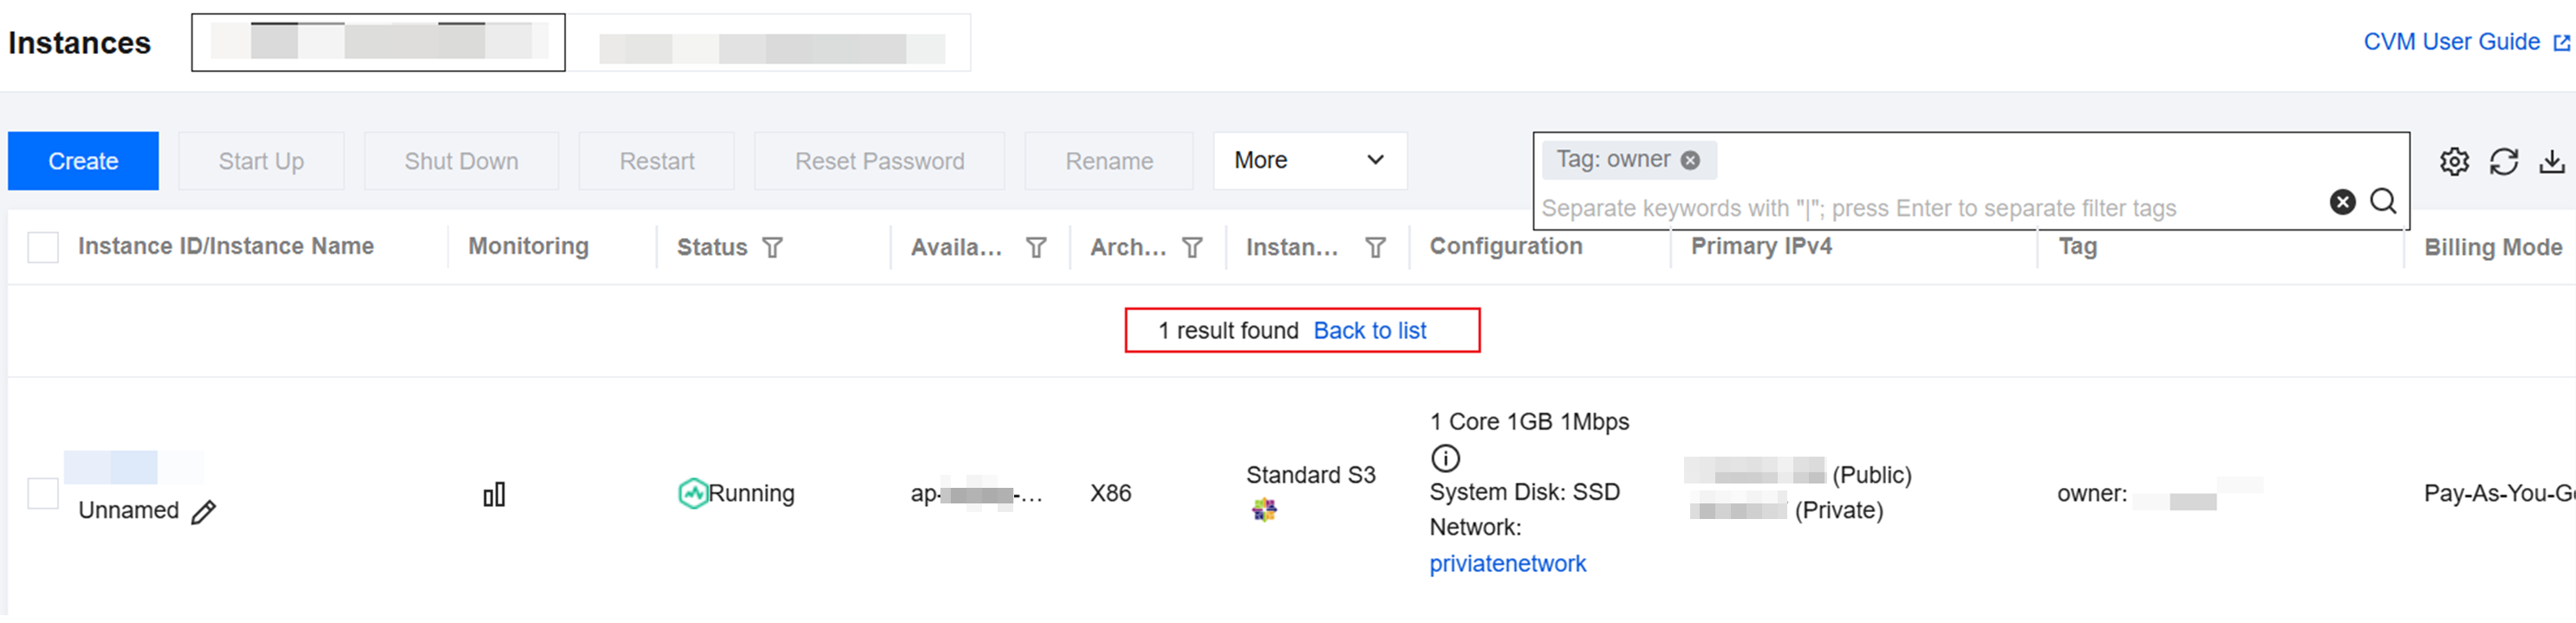This screenshot has width=2576, height=623.
Task: Open monitoring chart for the instance
Action: point(494,494)
